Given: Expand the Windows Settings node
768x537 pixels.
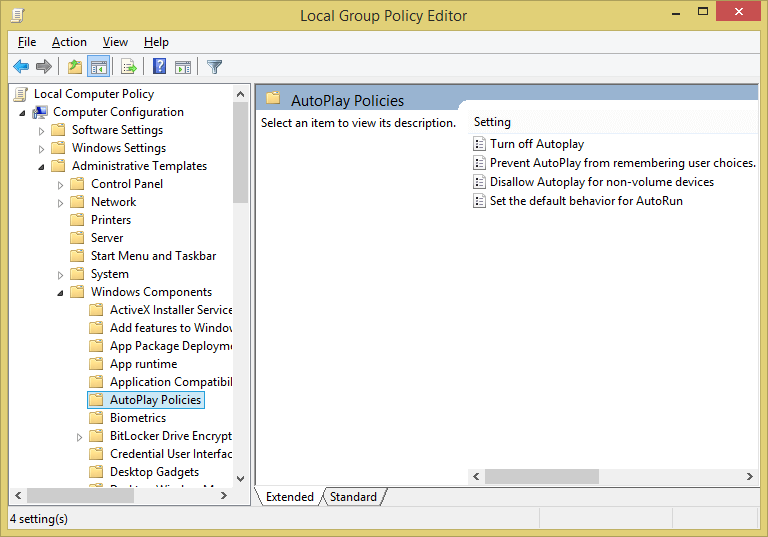Looking at the screenshot, I should pos(42,149).
